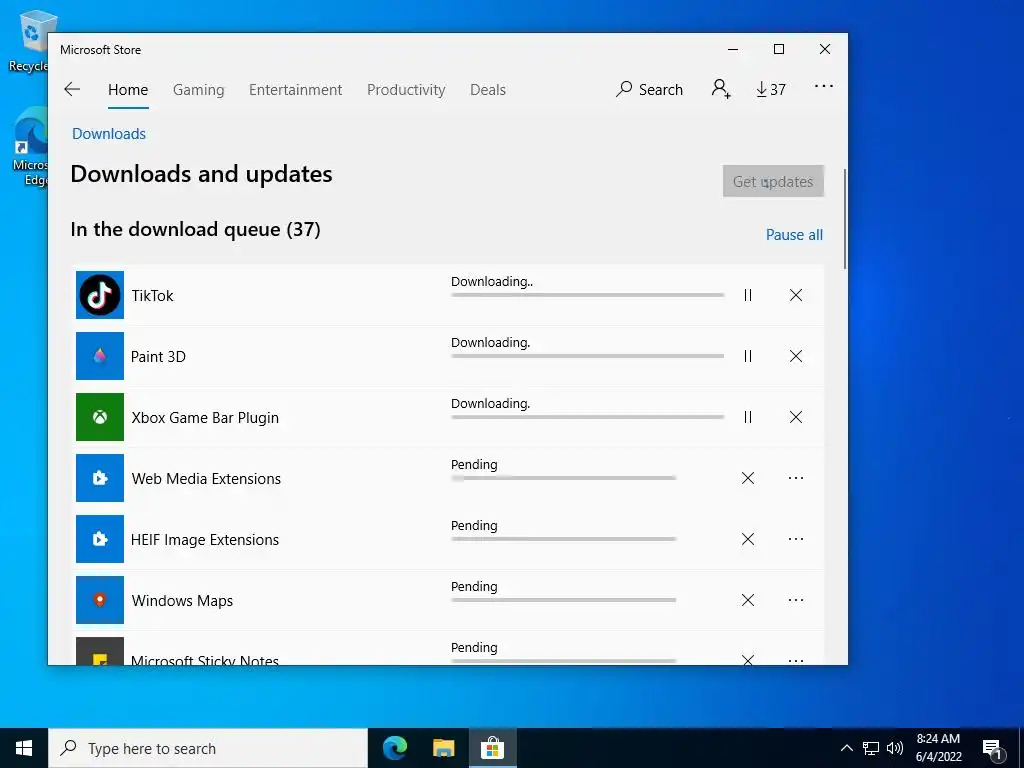Select the Microsoft Edge desktop shortcut

[30, 147]
